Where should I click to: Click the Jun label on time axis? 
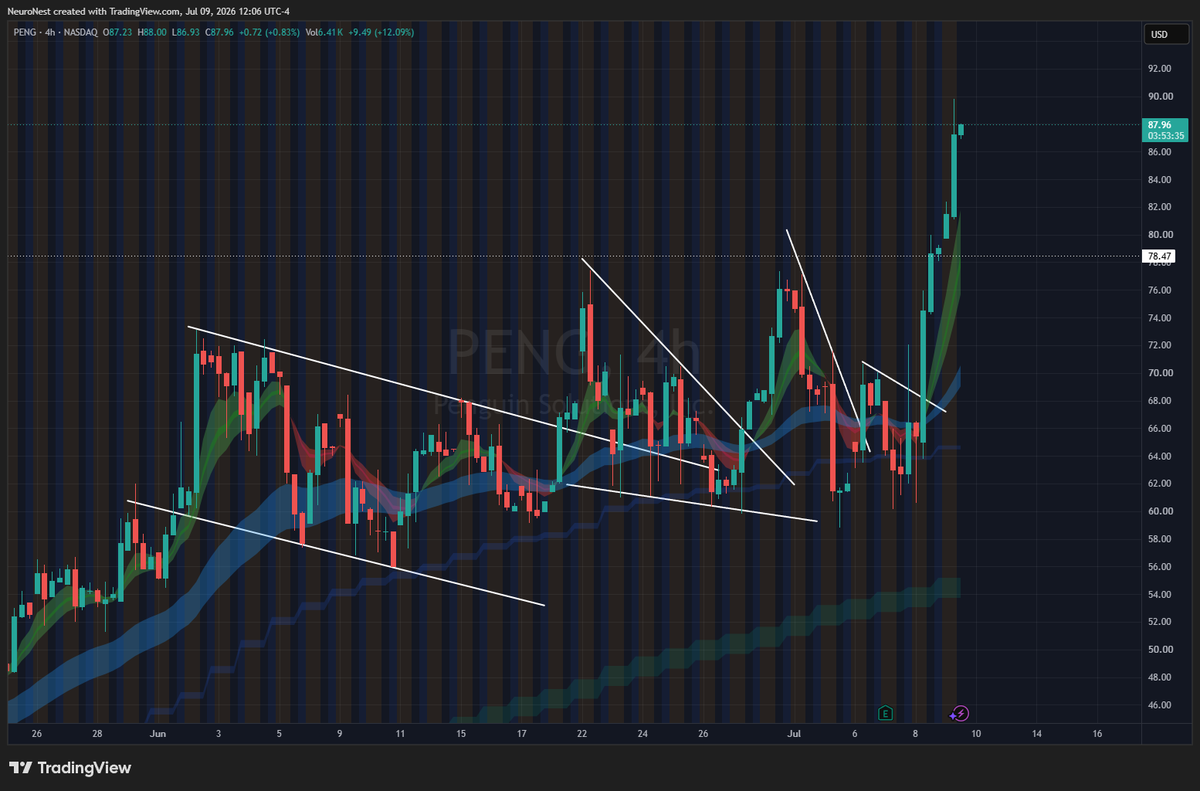point(158,734)
